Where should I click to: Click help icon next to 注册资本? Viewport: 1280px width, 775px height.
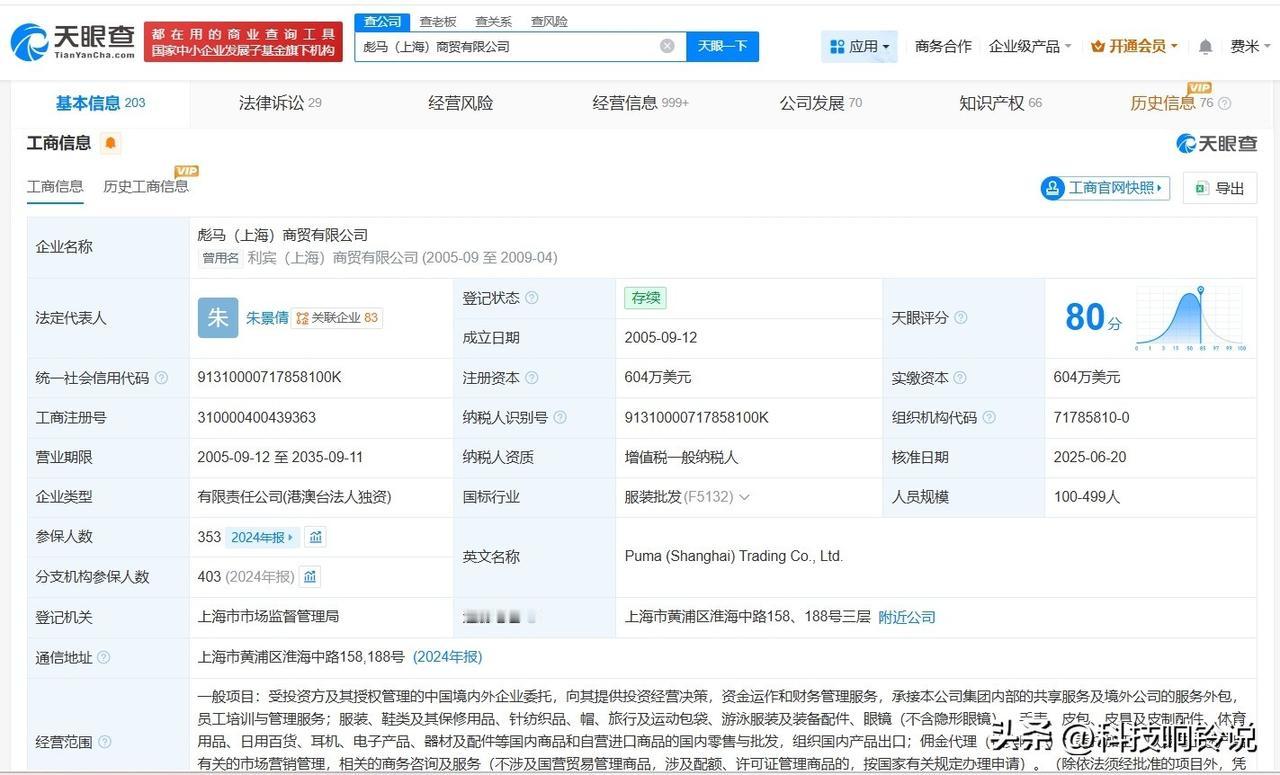point(532,378)
